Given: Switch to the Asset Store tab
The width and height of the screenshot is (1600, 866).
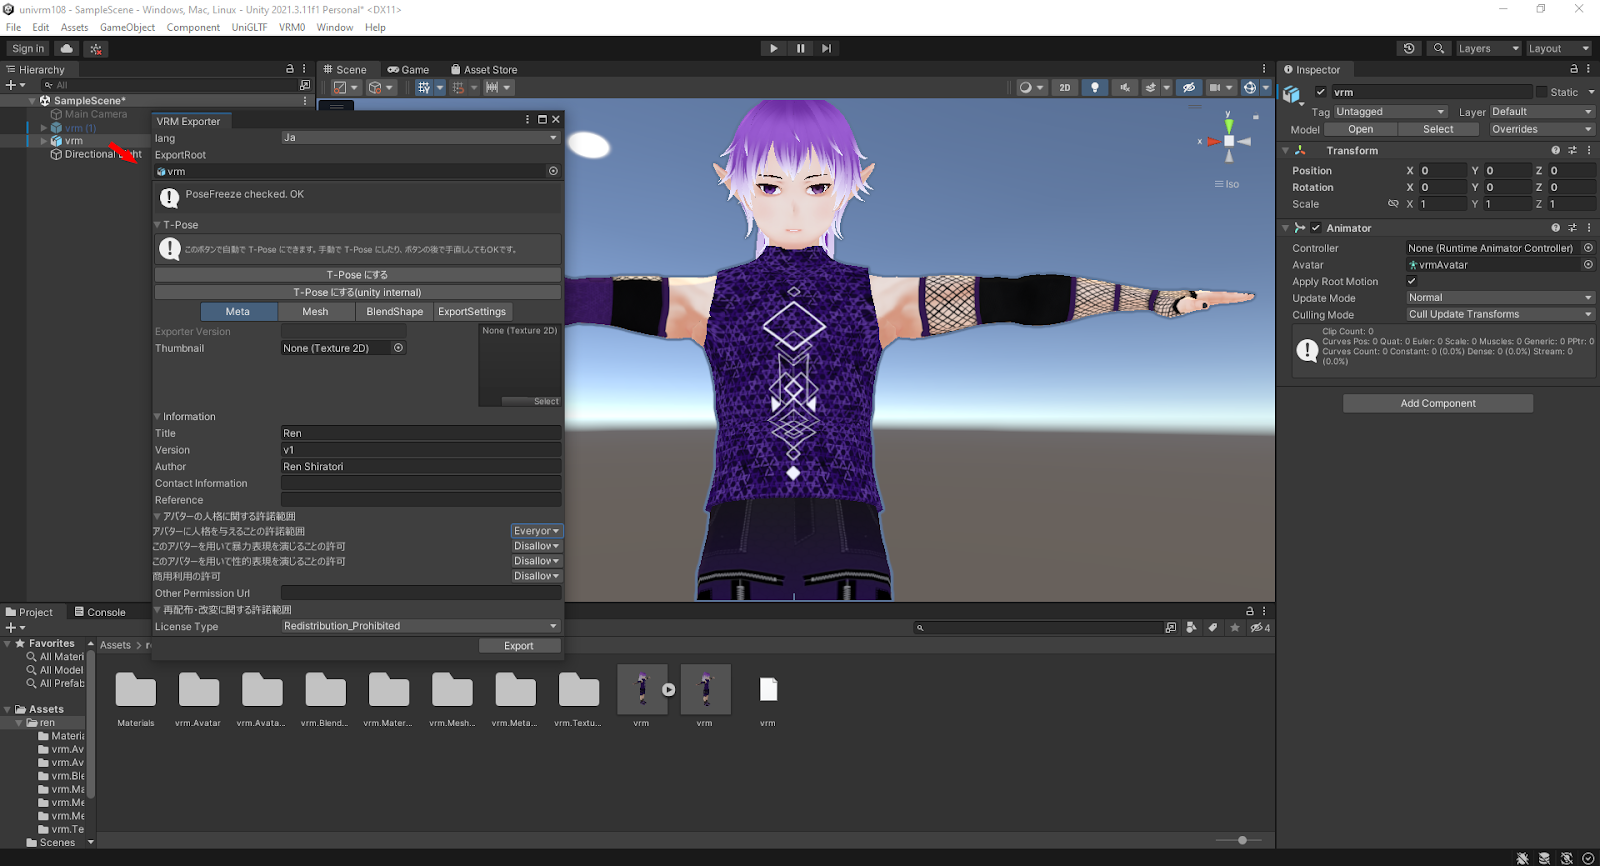Looking at the screenshot, I should [x=484, y=70].
